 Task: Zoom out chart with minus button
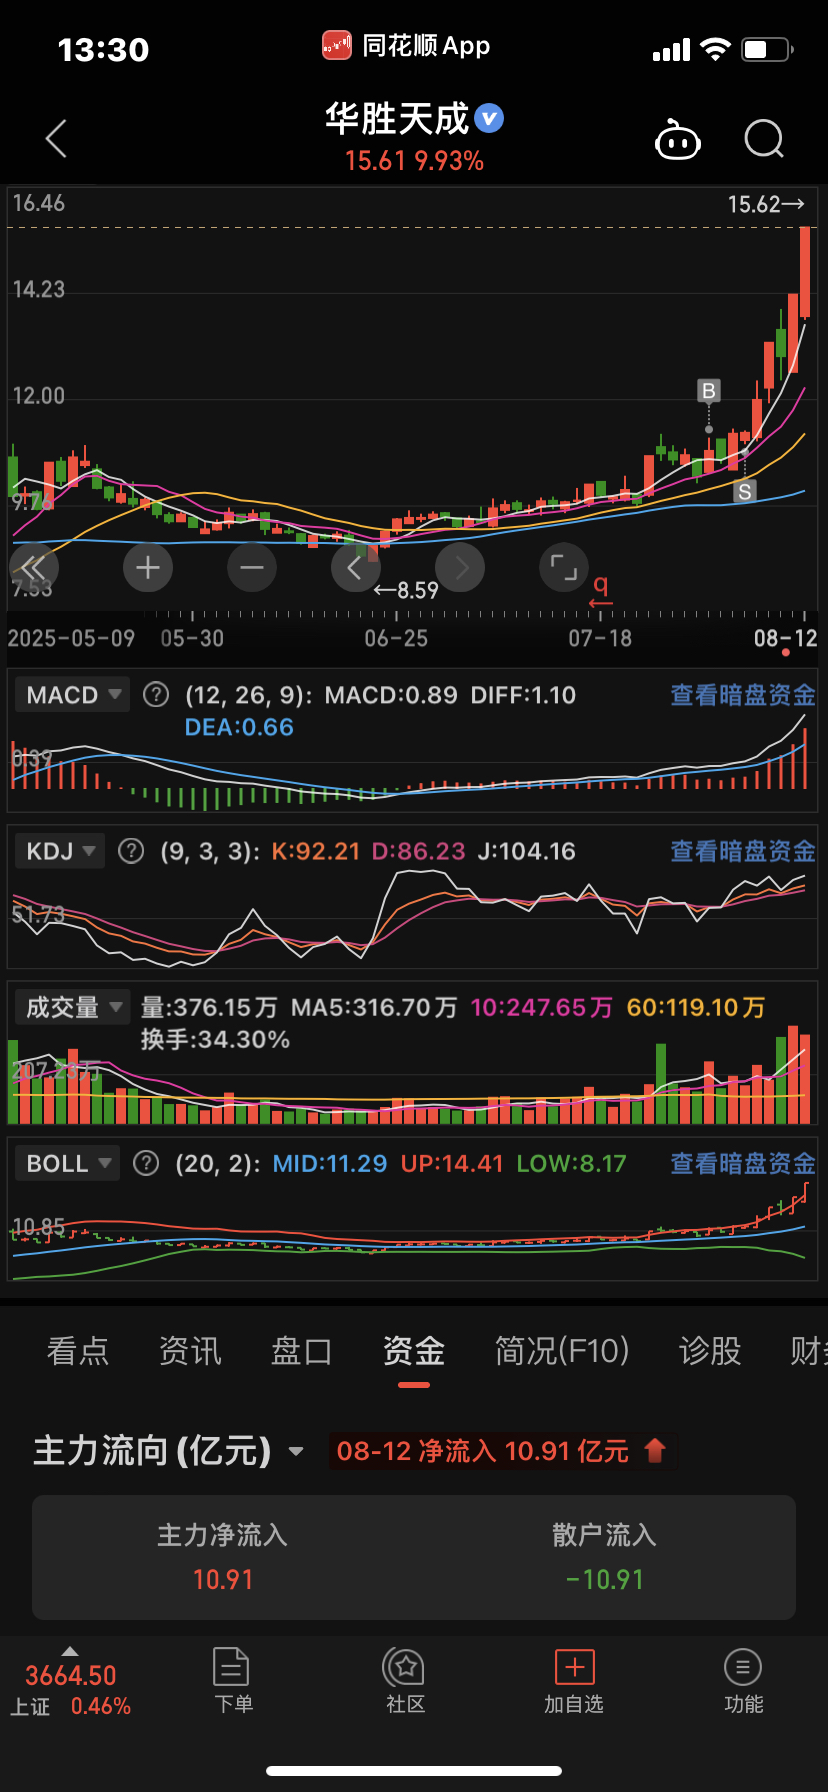[x=252, y=568]
